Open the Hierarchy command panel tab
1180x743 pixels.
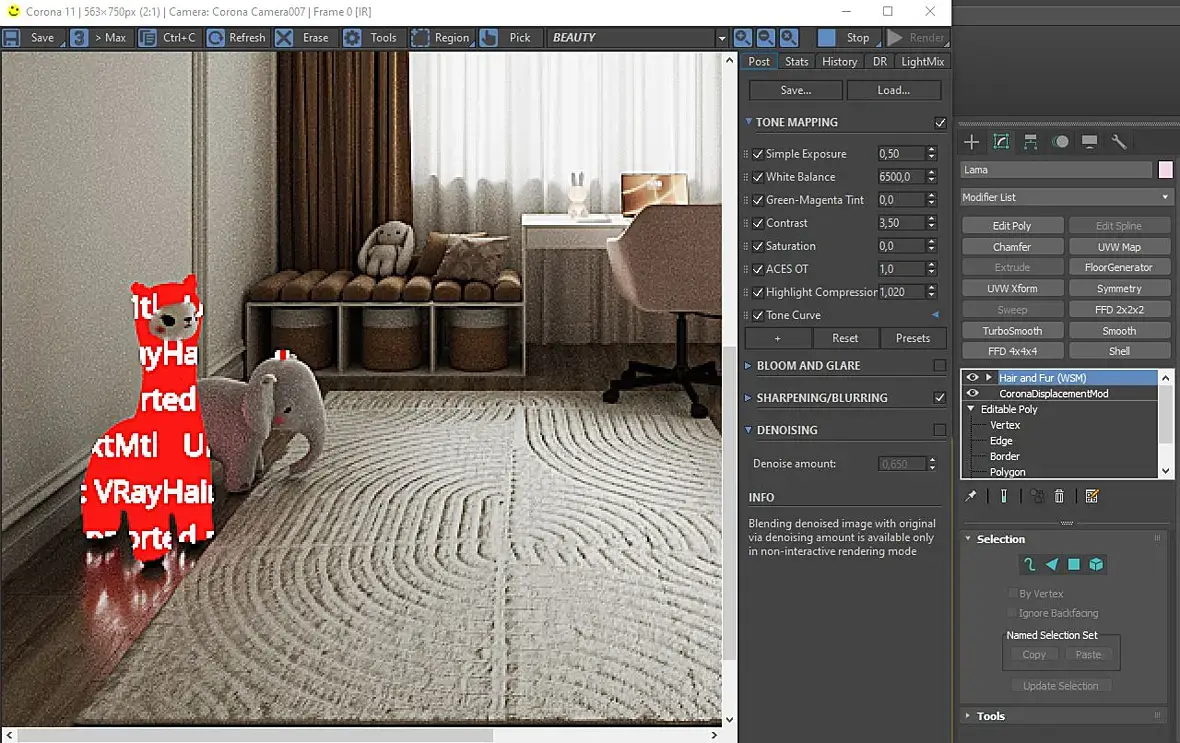click(1030, 142)
